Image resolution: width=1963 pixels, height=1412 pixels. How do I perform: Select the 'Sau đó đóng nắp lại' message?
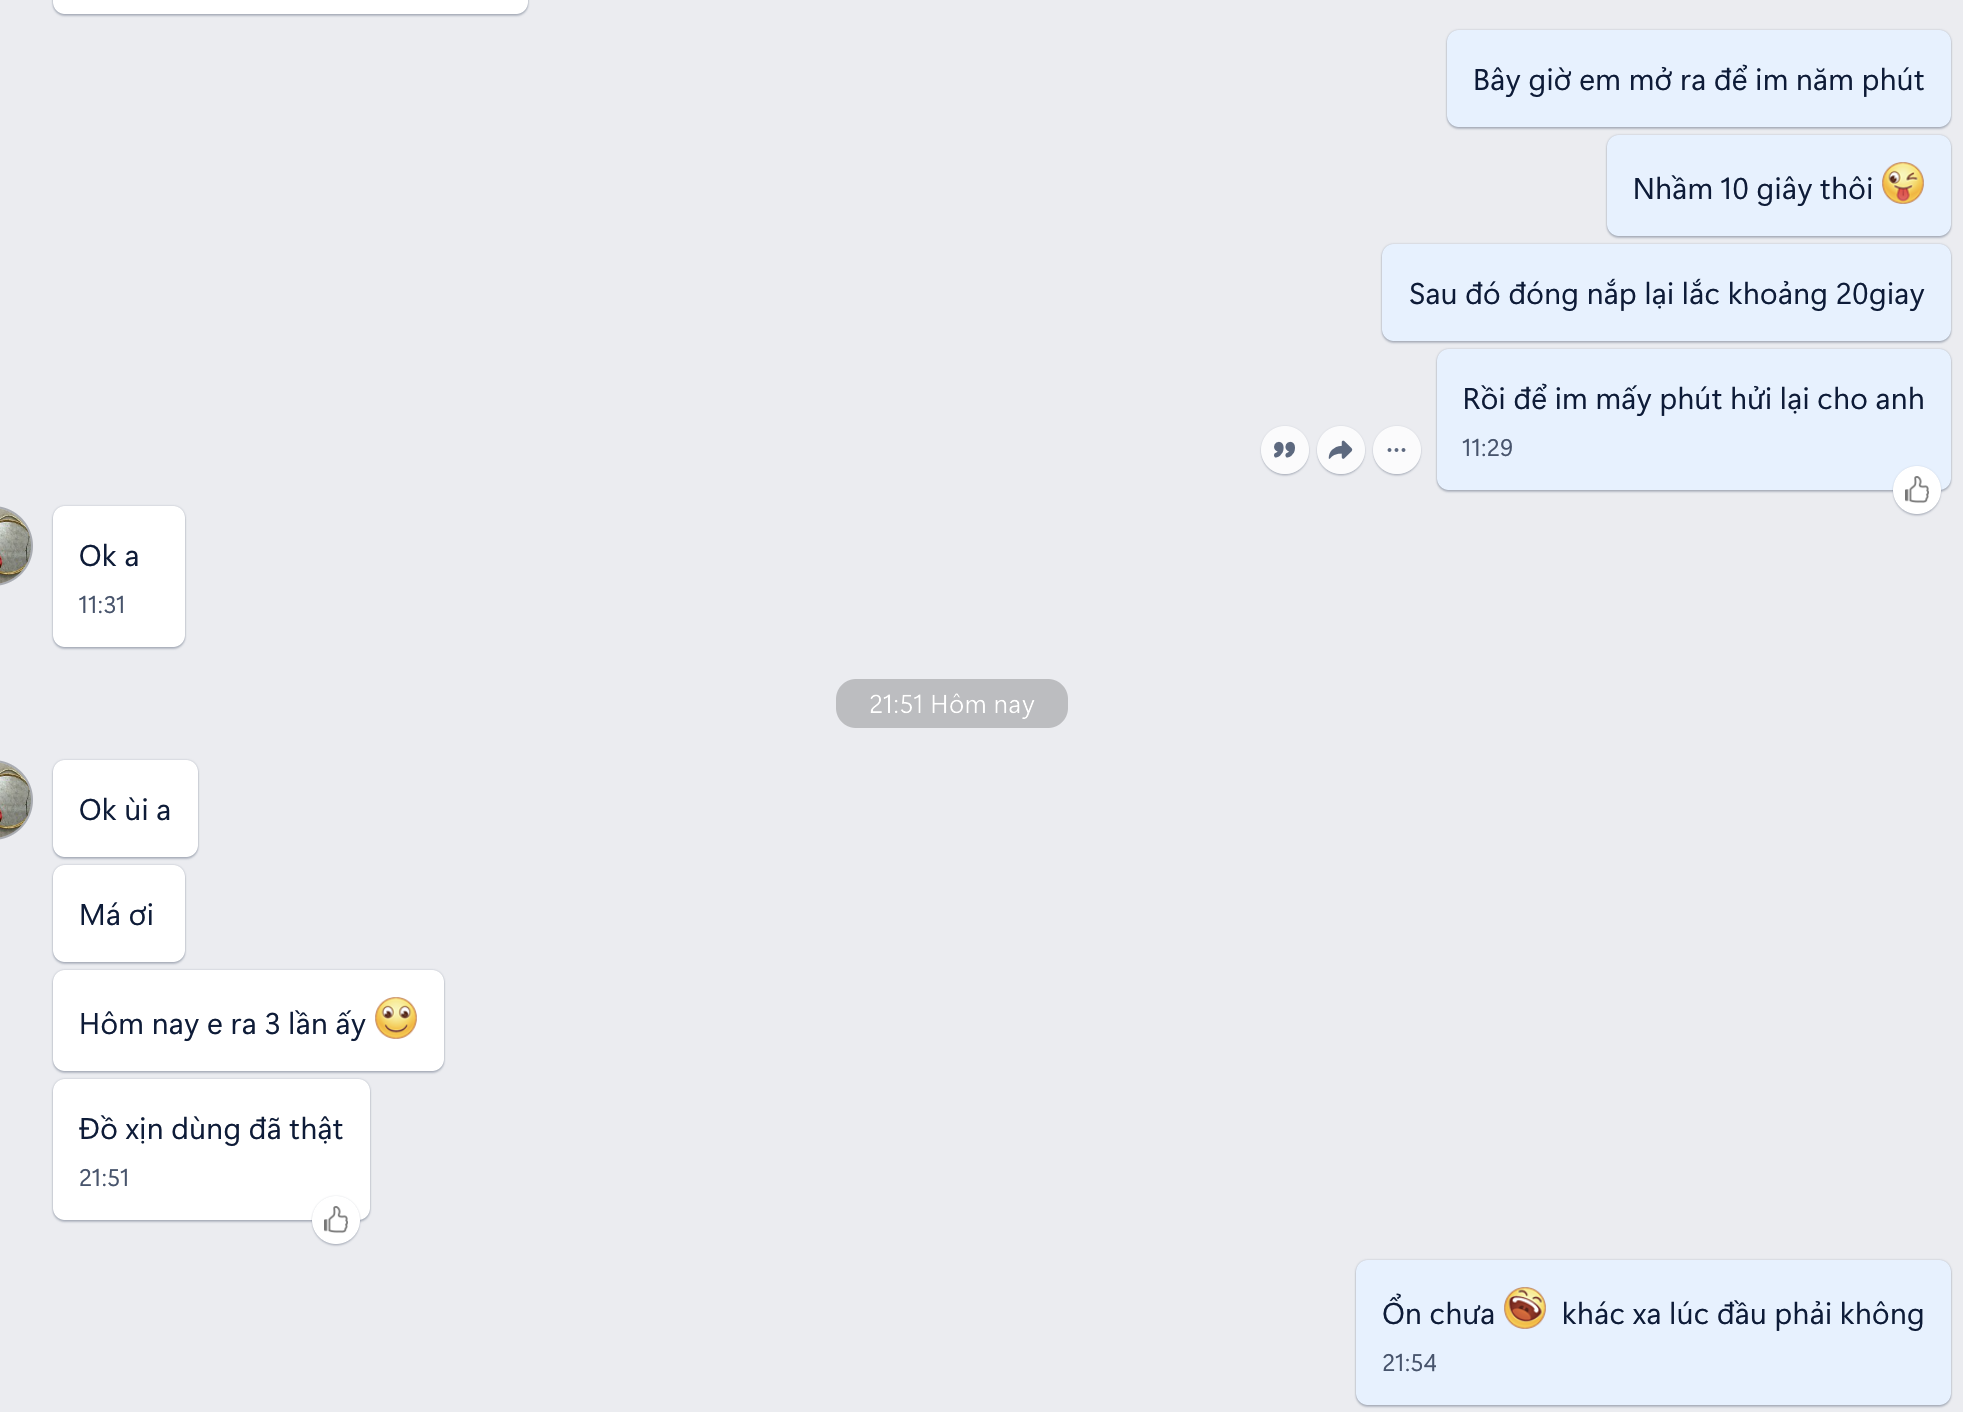coord(1665,294)
